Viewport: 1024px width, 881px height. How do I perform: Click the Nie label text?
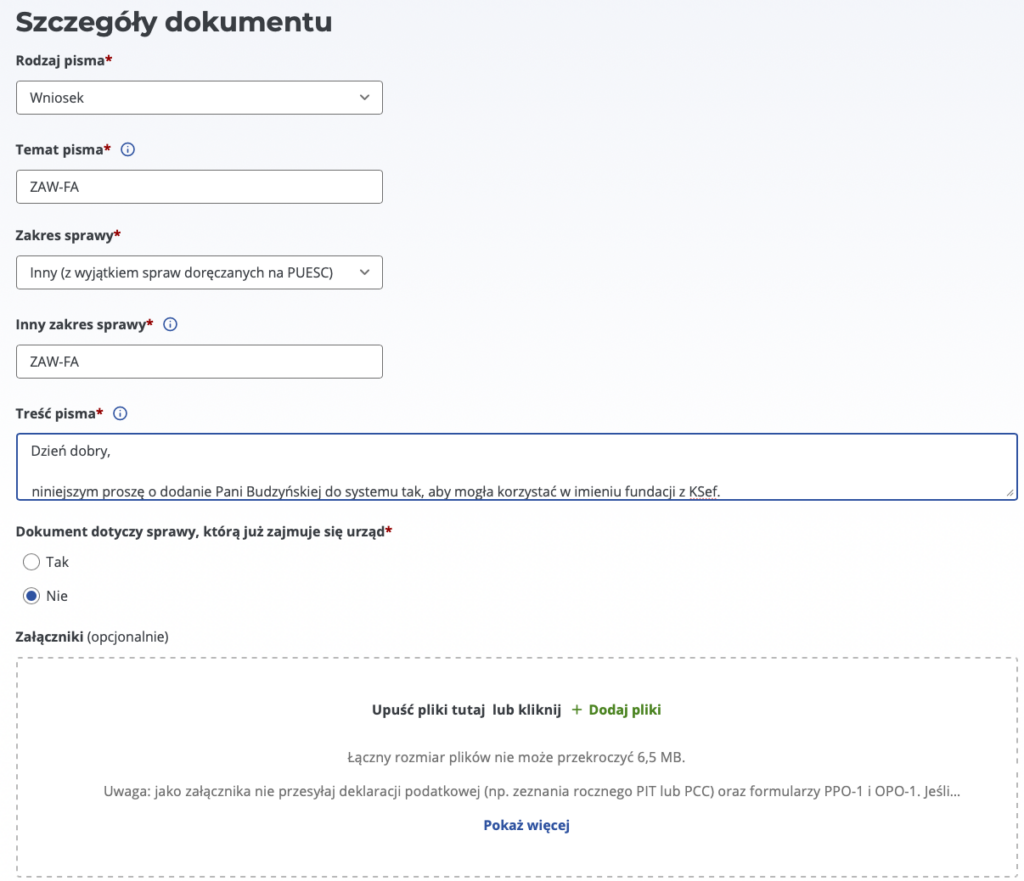(57, 596)
